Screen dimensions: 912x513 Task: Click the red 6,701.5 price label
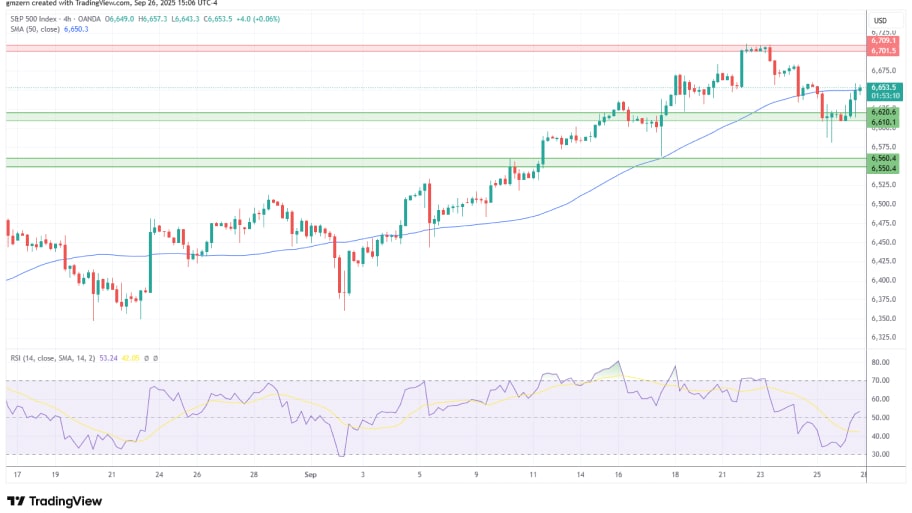click(x=882, y=50)
